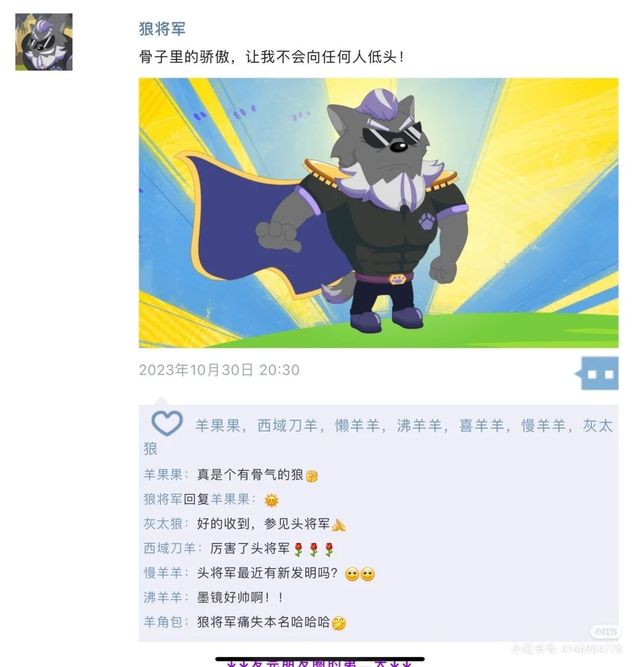This screenshot has height=667, width=640.
Task: View the posted wolf general image
Action: pos(378,213)
